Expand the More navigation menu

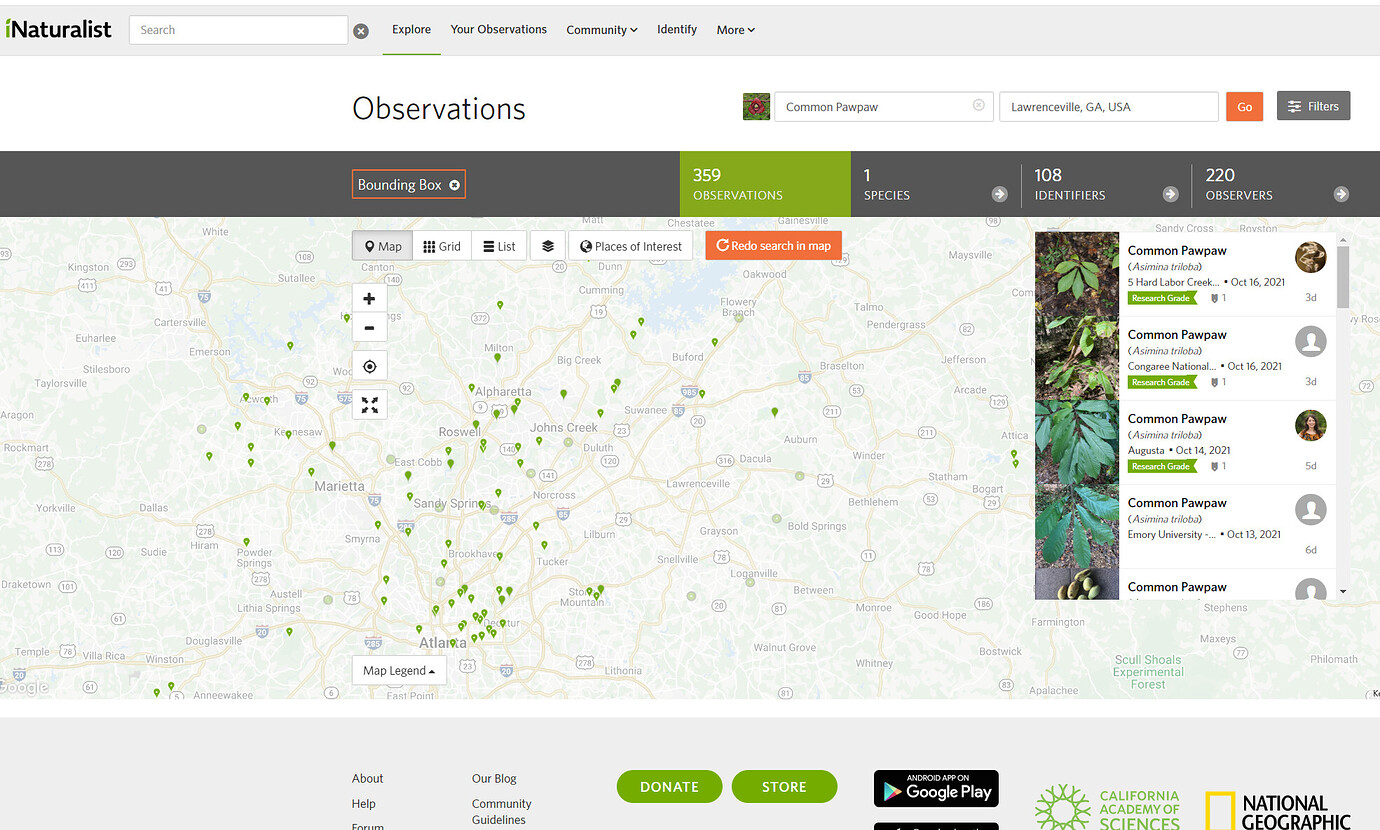point(735,30)
